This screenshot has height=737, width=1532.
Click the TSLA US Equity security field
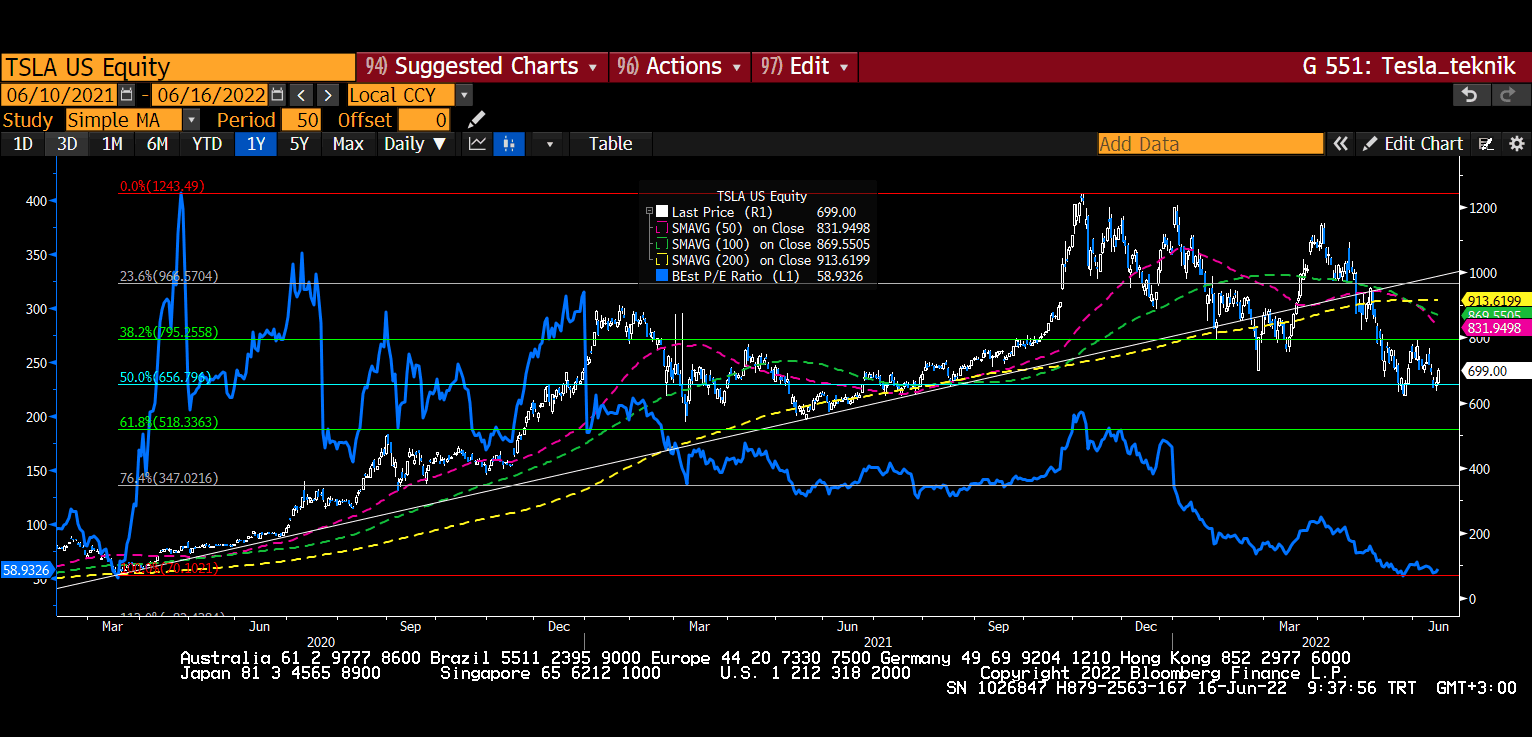coord(178,67)
